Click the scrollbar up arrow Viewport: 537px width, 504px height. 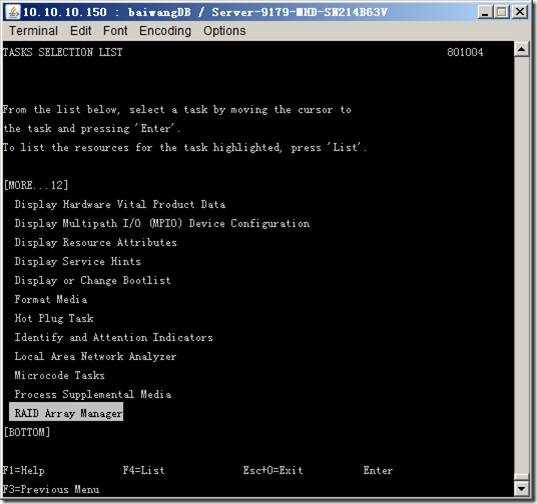coord(521,50)
